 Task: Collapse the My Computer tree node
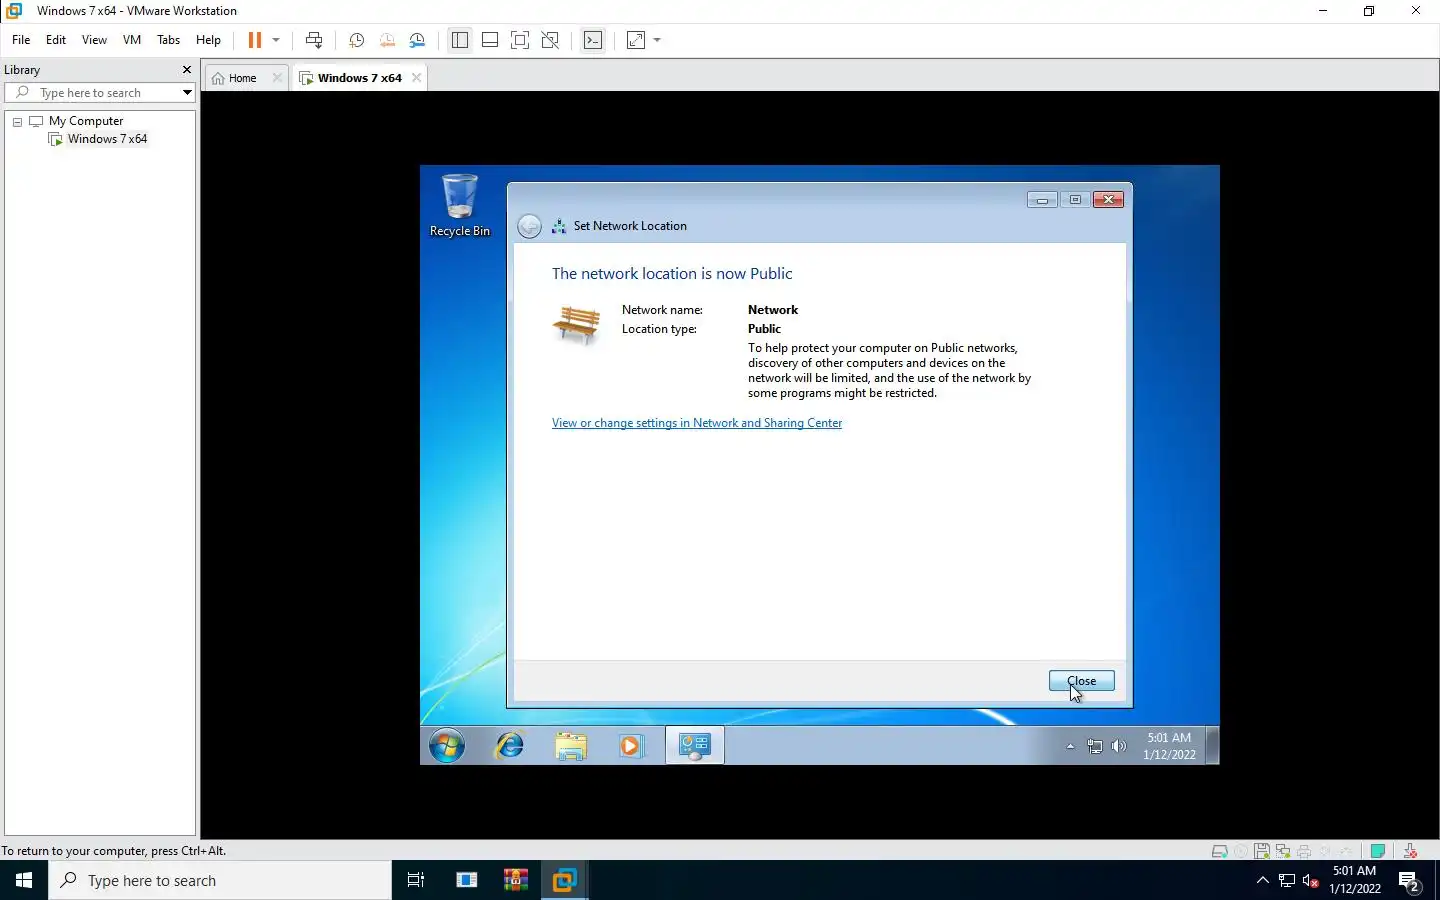click(17, 121)
